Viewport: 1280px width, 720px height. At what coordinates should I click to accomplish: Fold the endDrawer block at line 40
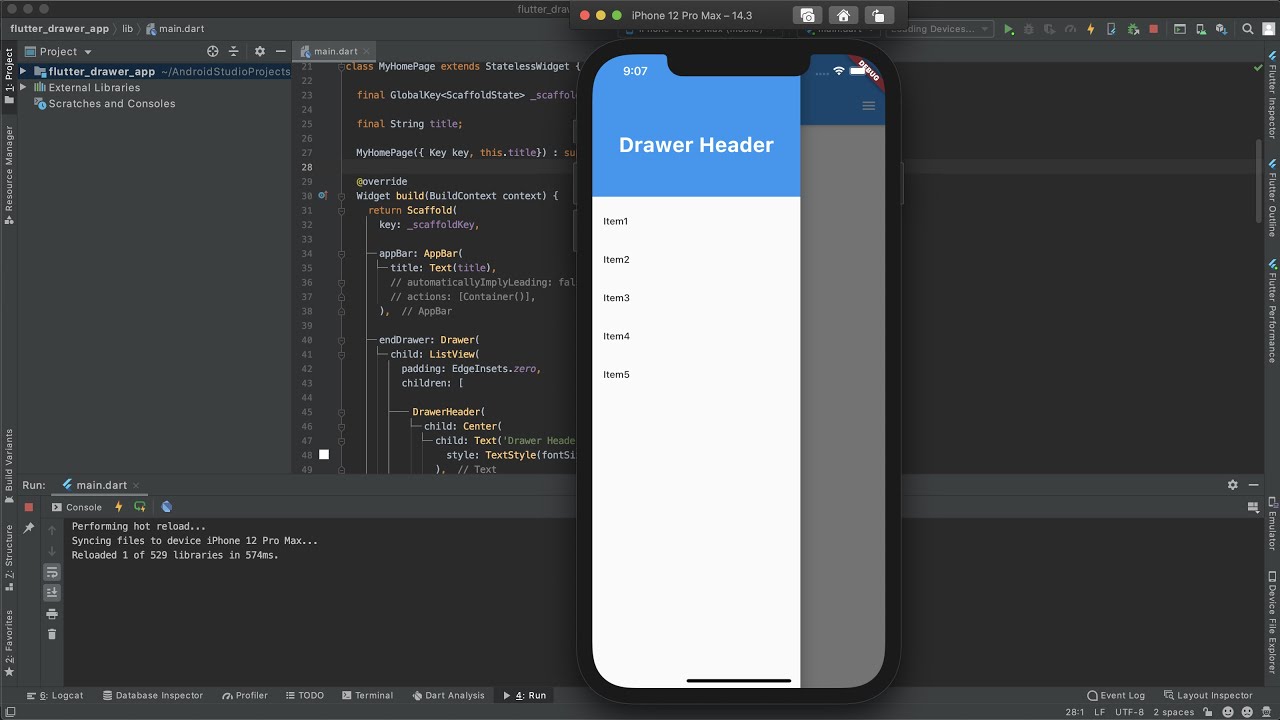point(341,340)
